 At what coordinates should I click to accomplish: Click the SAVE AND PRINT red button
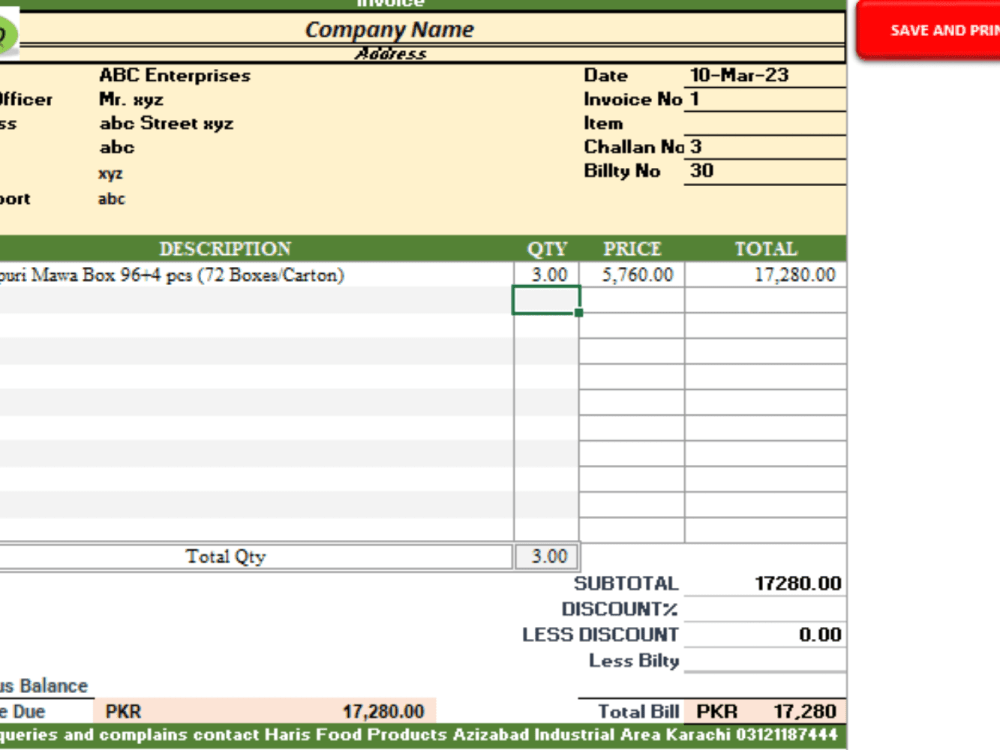(x=929, y=31)
